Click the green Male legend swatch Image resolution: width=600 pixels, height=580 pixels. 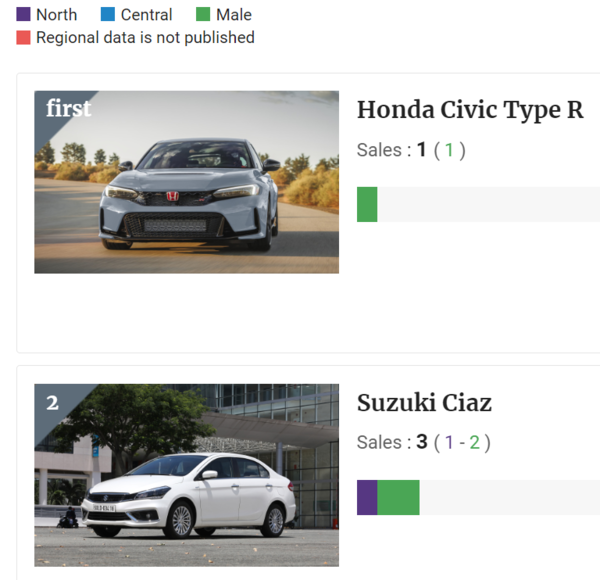point(203,14)
